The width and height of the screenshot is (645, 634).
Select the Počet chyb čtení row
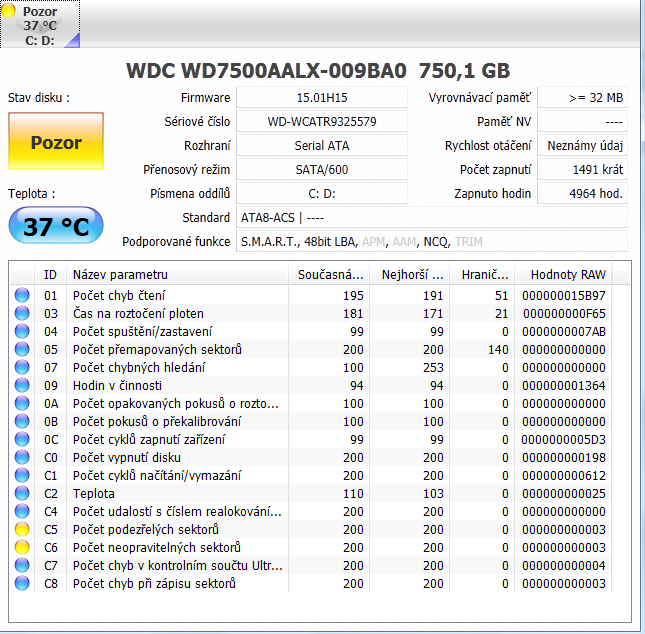311,295
